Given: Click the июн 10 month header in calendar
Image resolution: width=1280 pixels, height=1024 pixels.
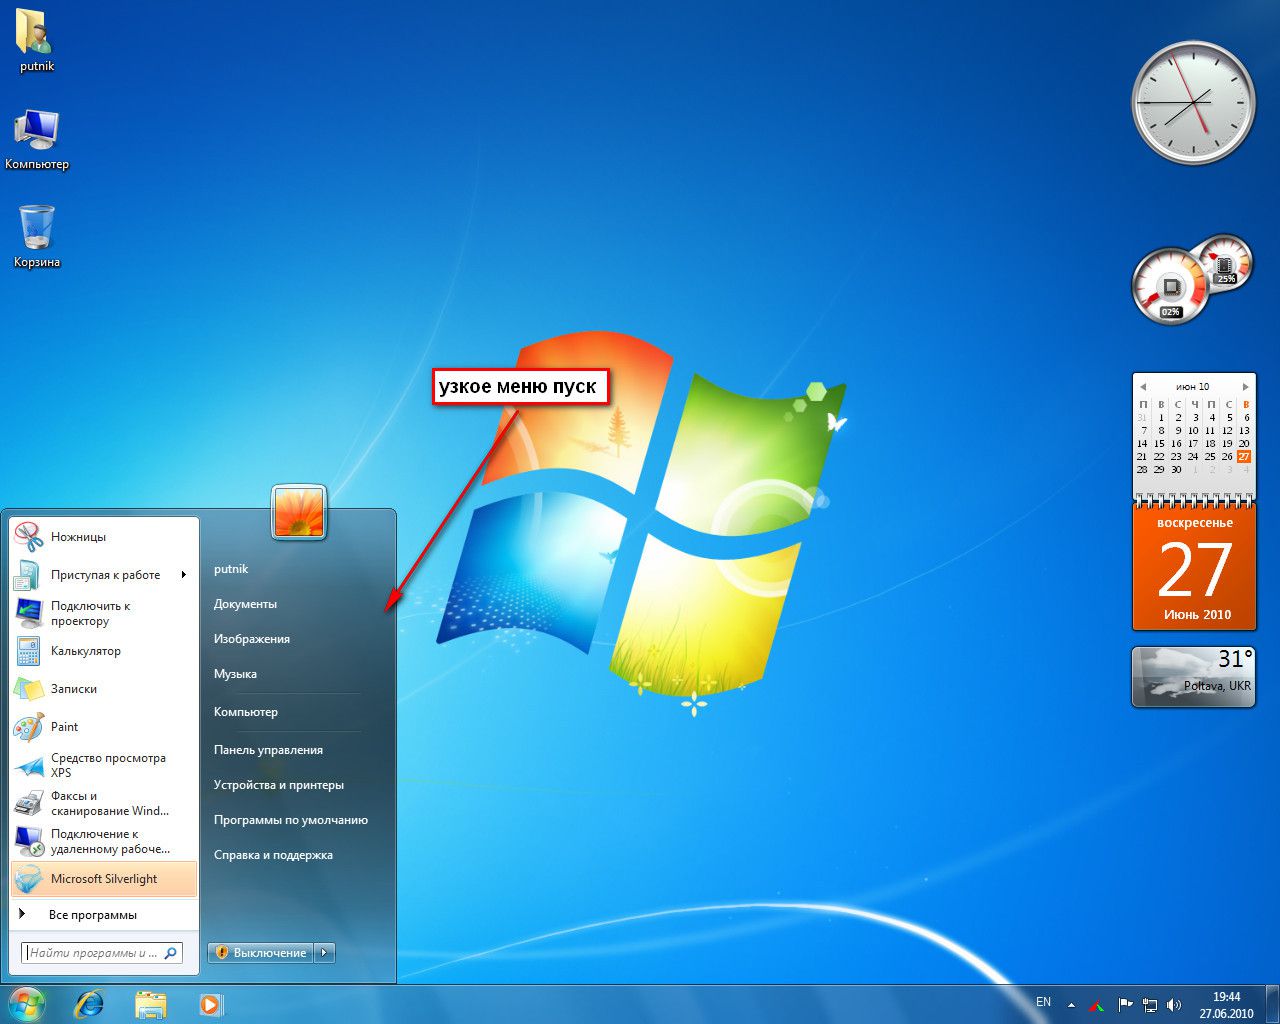Looking at the screenshot, I should (x=1193, y=387).
